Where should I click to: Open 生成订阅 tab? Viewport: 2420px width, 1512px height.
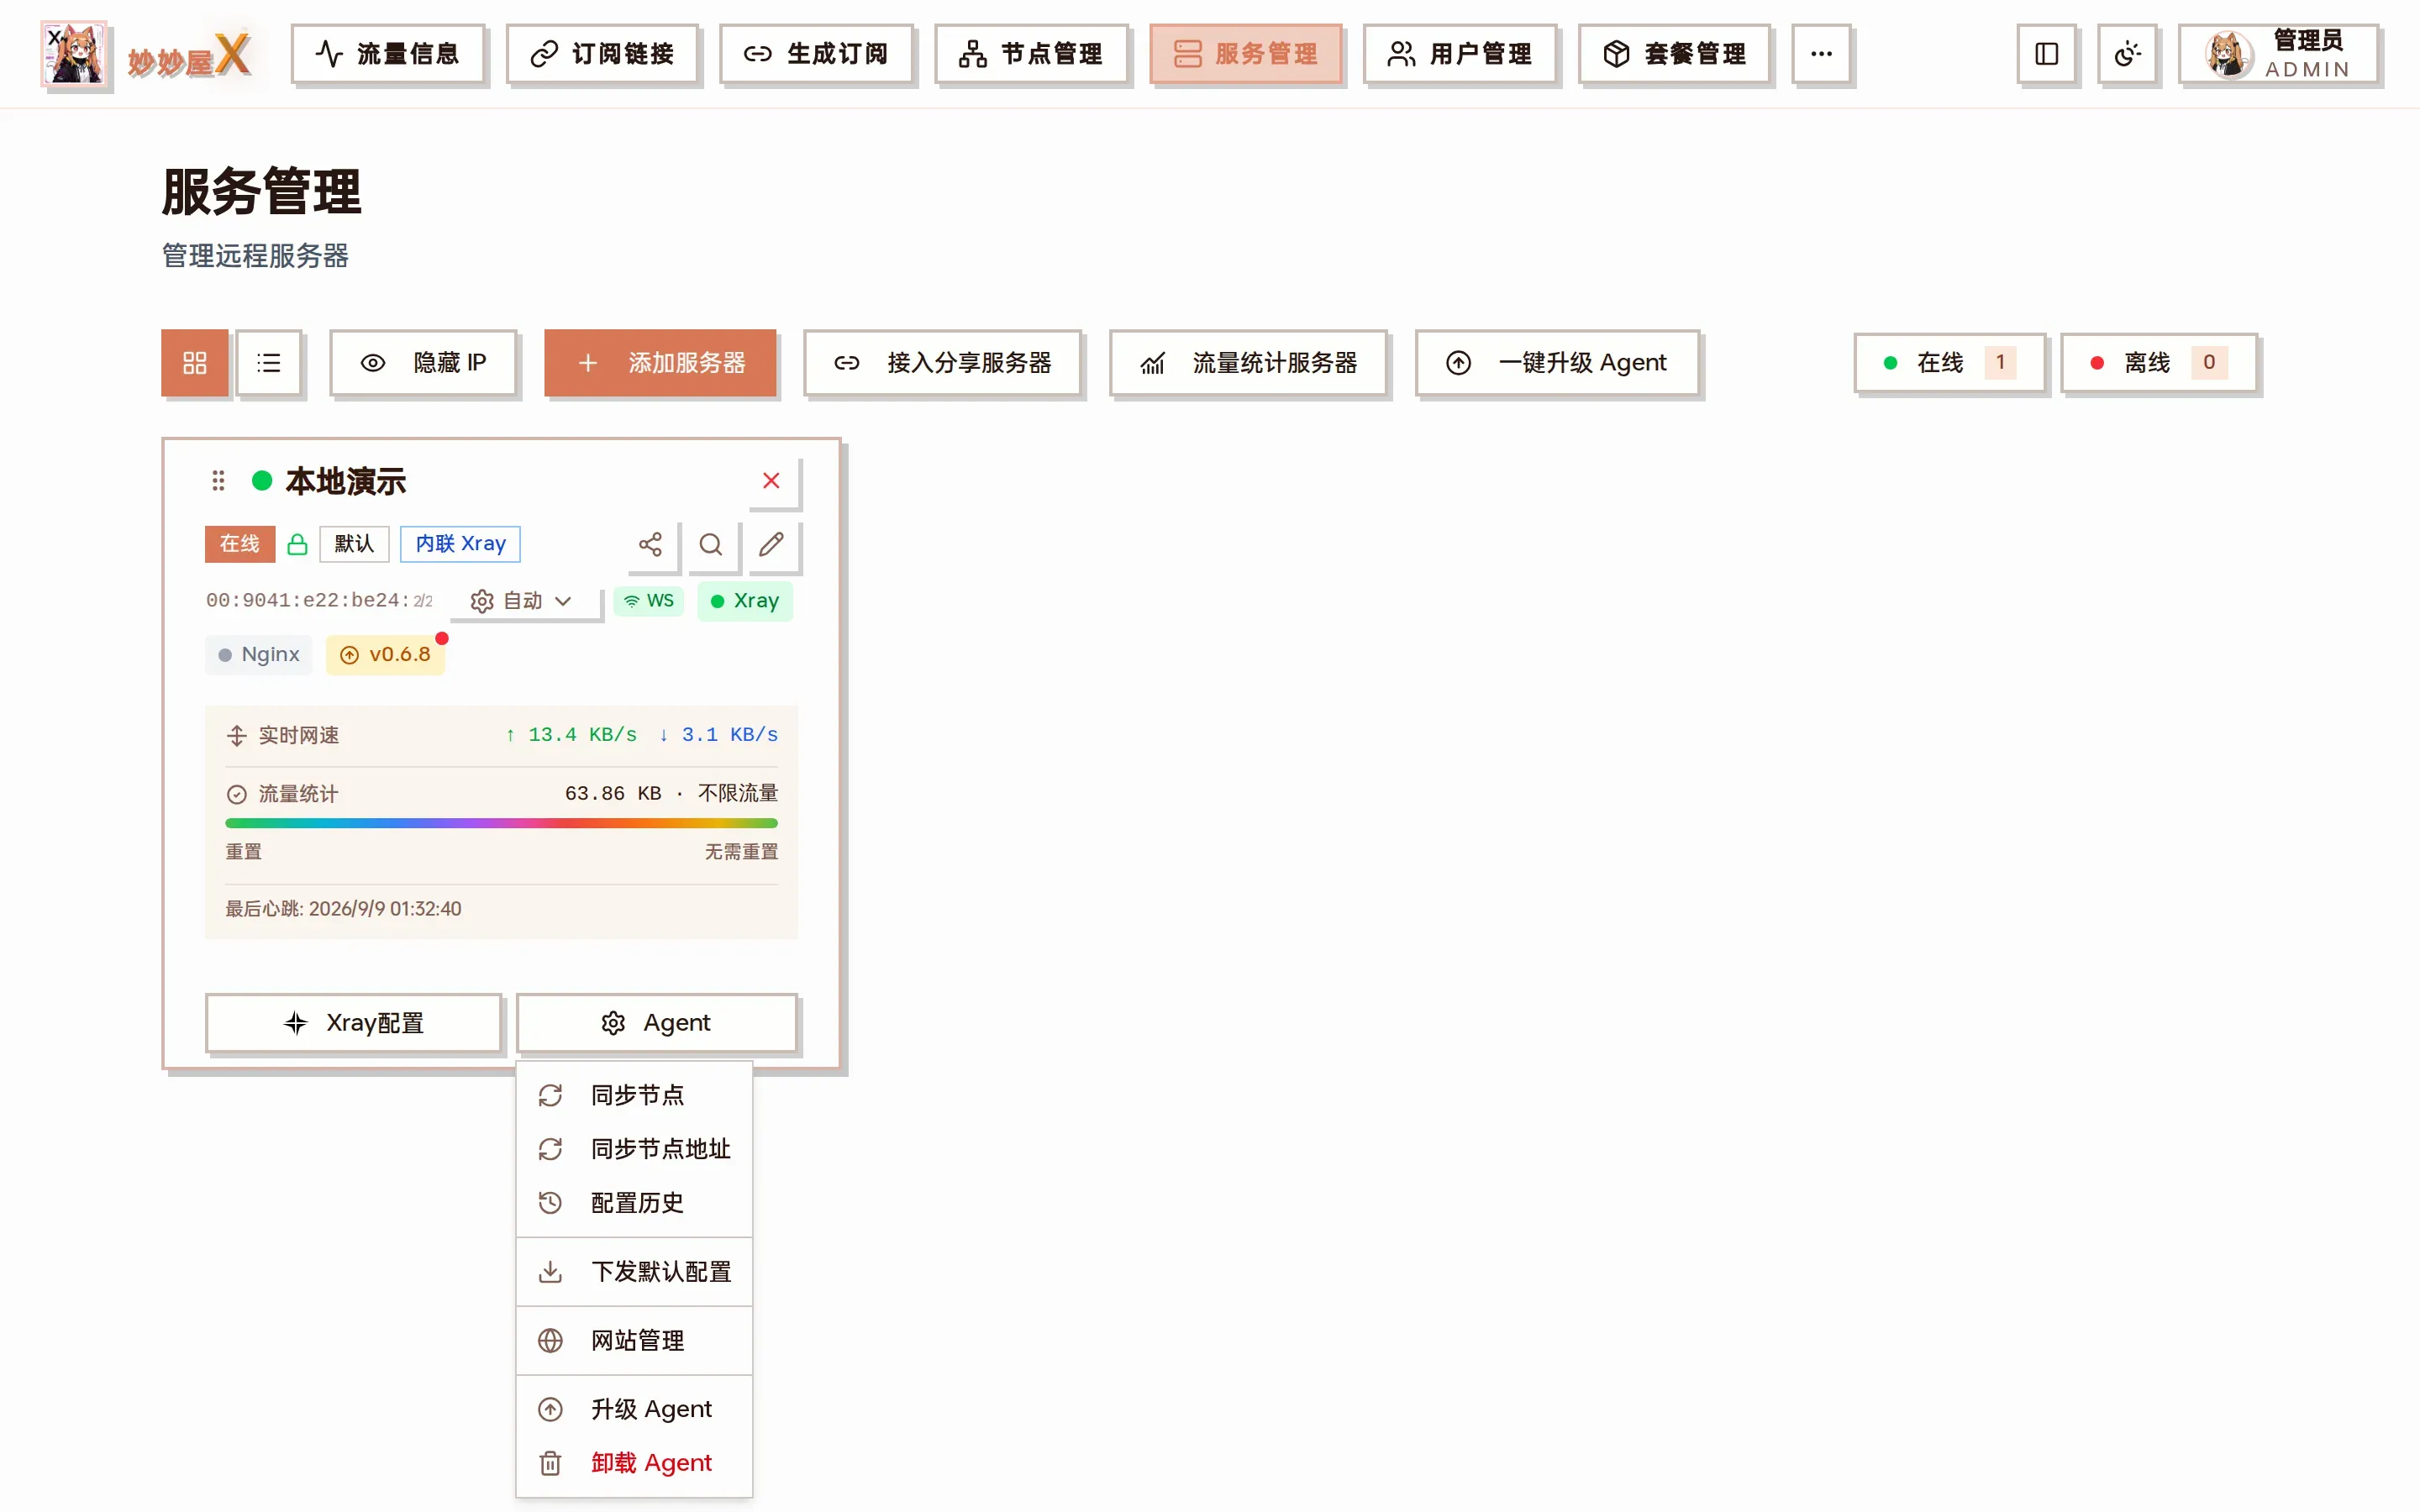pos(816,54)
